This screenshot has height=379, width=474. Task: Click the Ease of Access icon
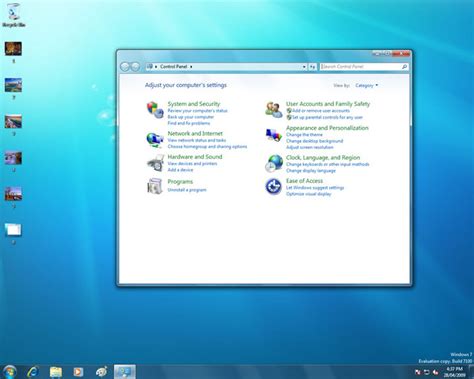tap(274, 186)
